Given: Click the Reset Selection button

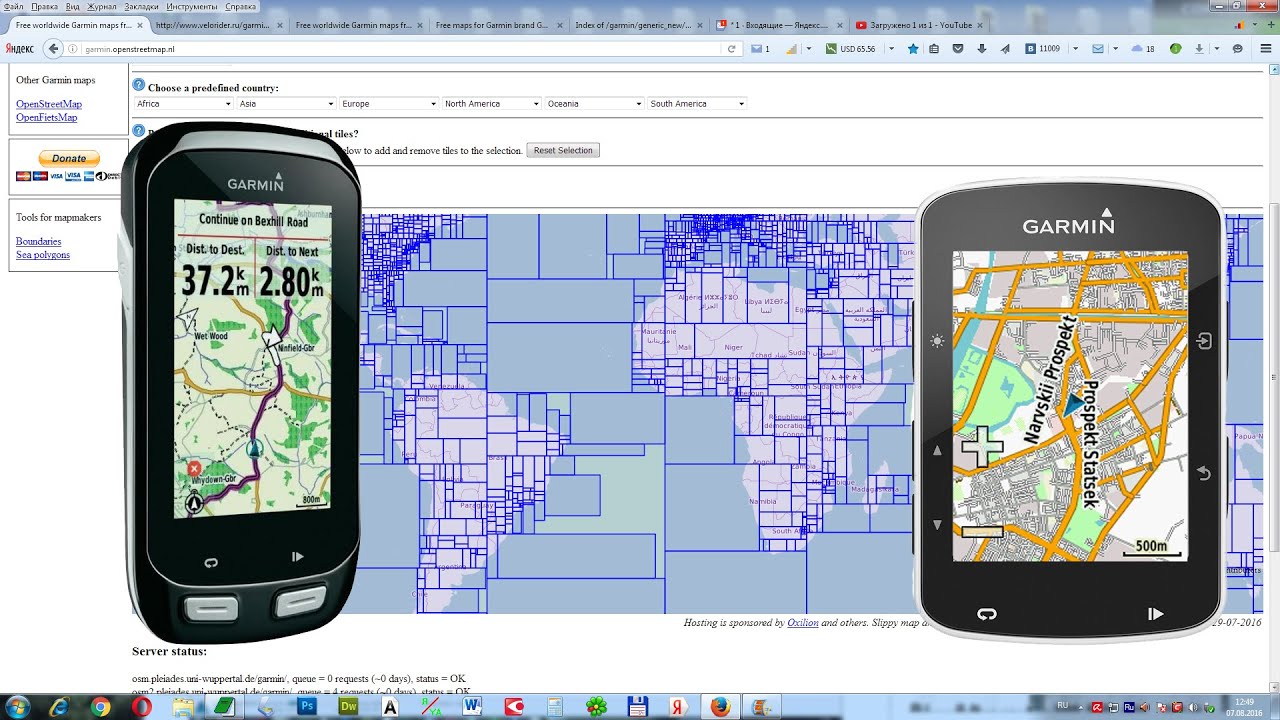Looking at the screenshot, I should click(563, 150).
